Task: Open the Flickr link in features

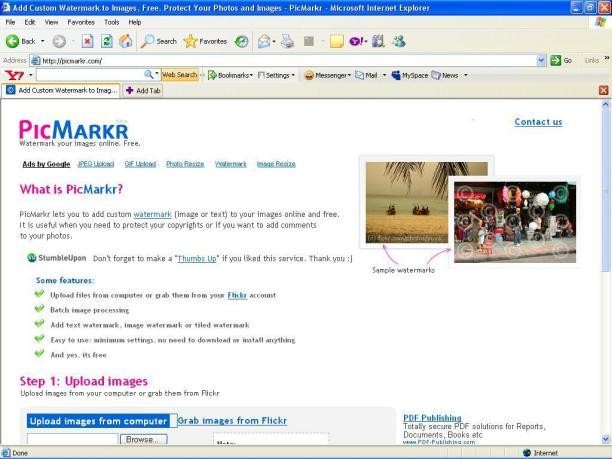Action: (237, 295)
